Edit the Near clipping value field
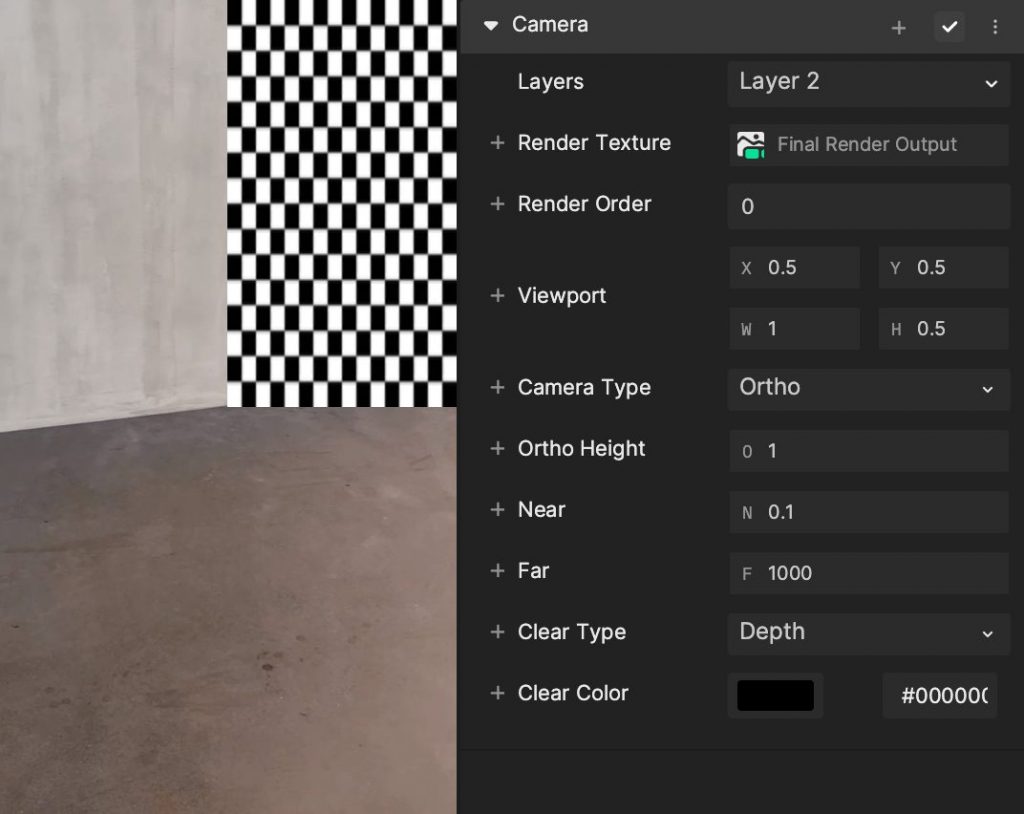The height and width of the screenshot is (814, 1024). [868, 512]
